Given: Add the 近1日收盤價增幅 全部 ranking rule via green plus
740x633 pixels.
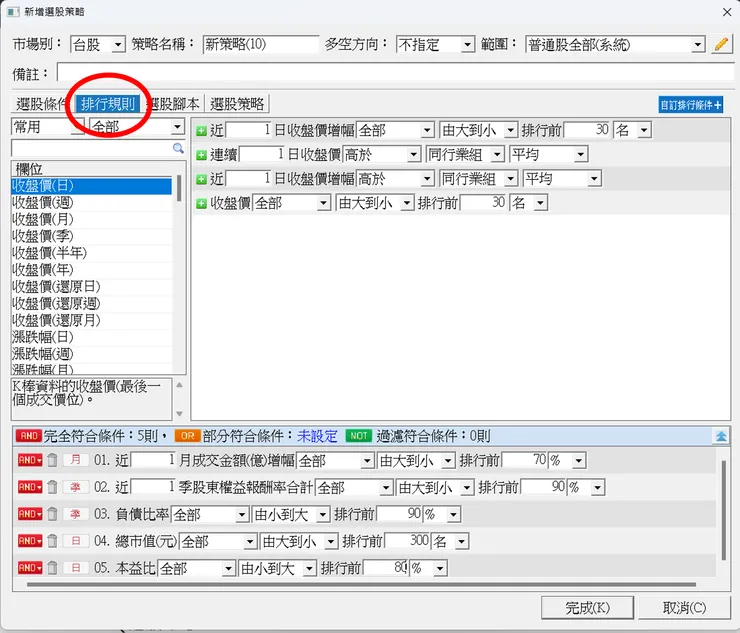Looking at the screenshot, I should coord(202,131).
